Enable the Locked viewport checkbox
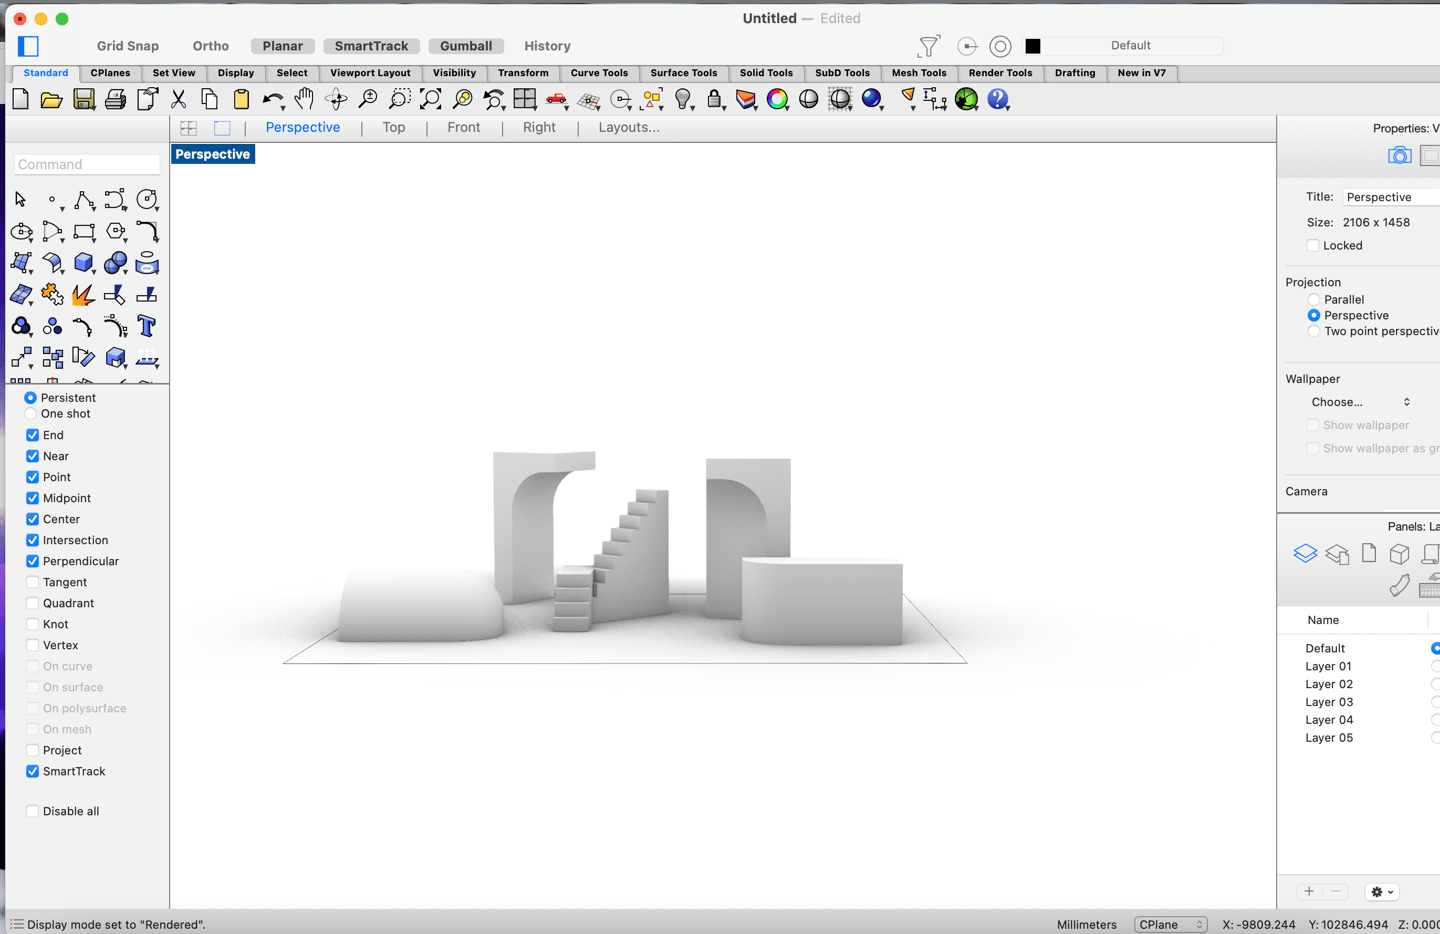 [1313, 245]
